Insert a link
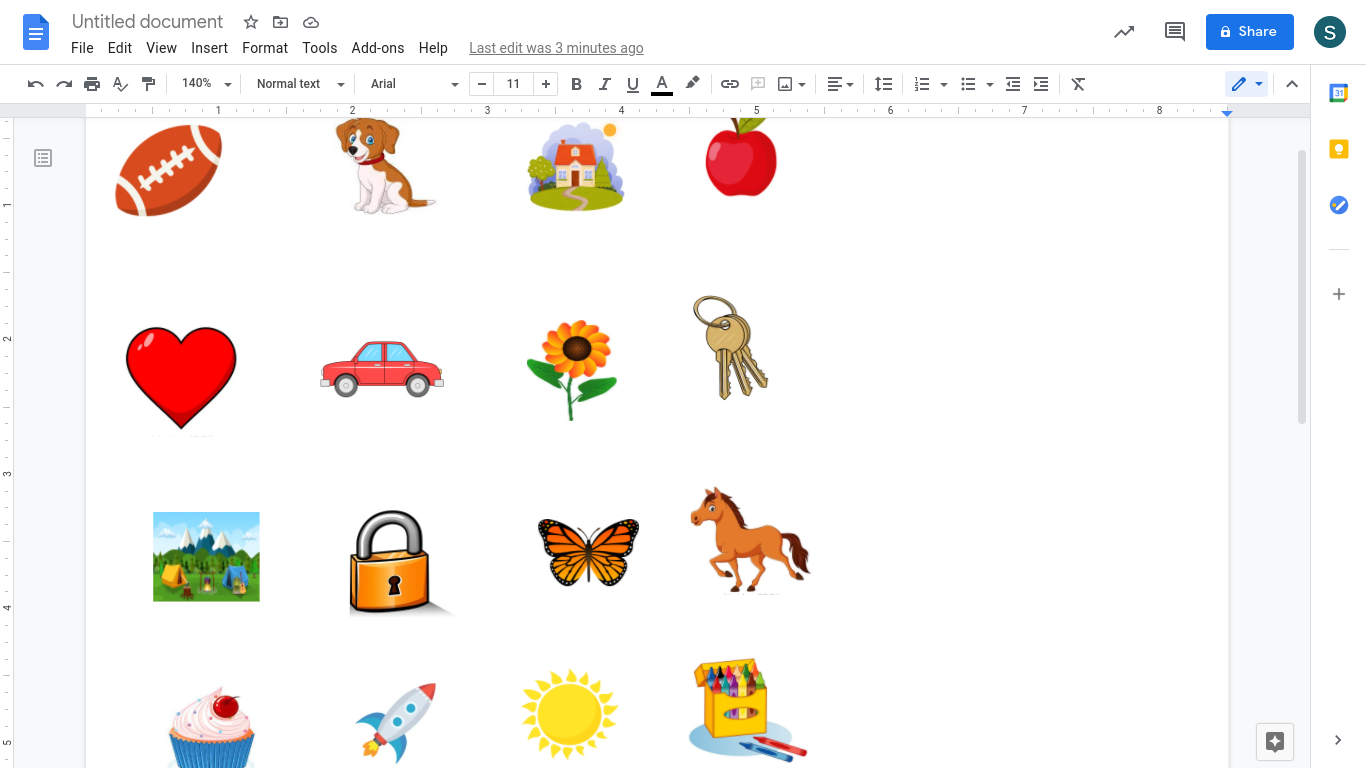This screenshot has height=768, width=1366. point(730,84)
